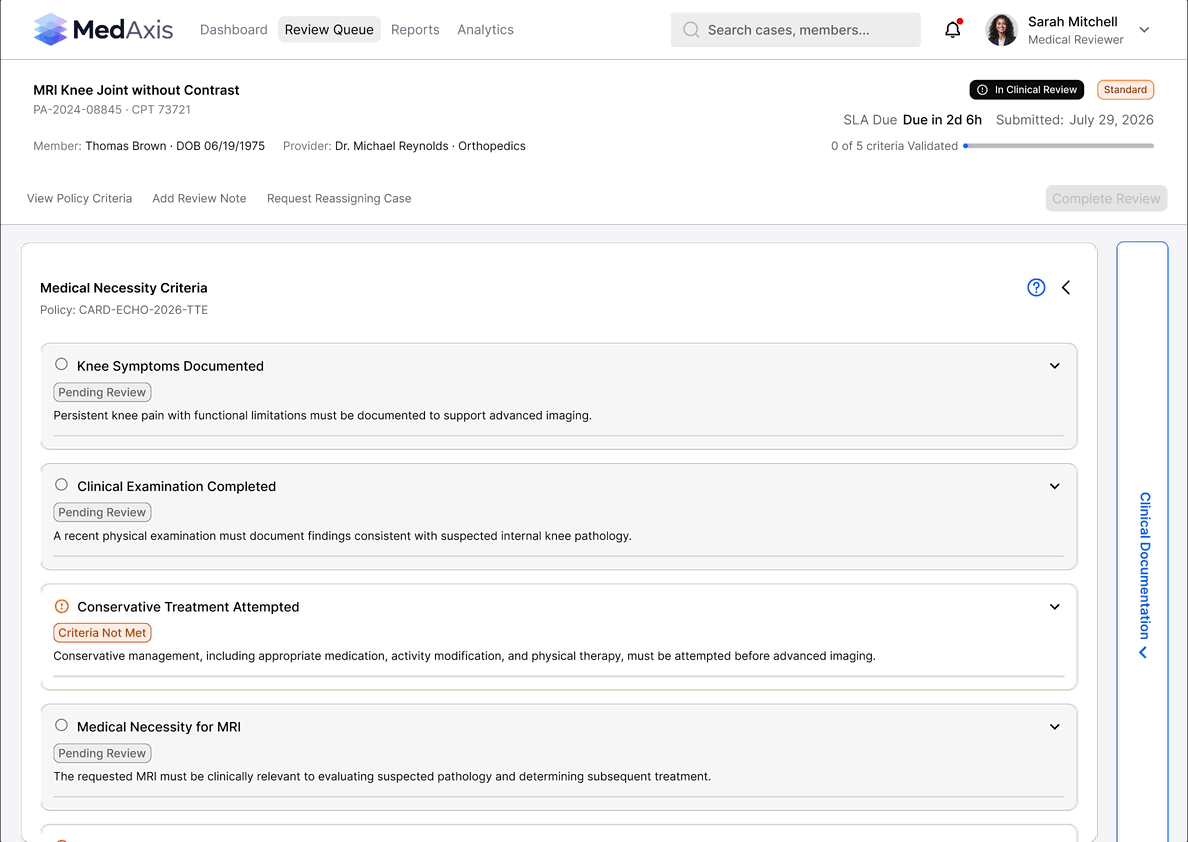Click the SLA text Due in 2d 6h
Screen dimensions: 1188x842
(x=943, y=120)
